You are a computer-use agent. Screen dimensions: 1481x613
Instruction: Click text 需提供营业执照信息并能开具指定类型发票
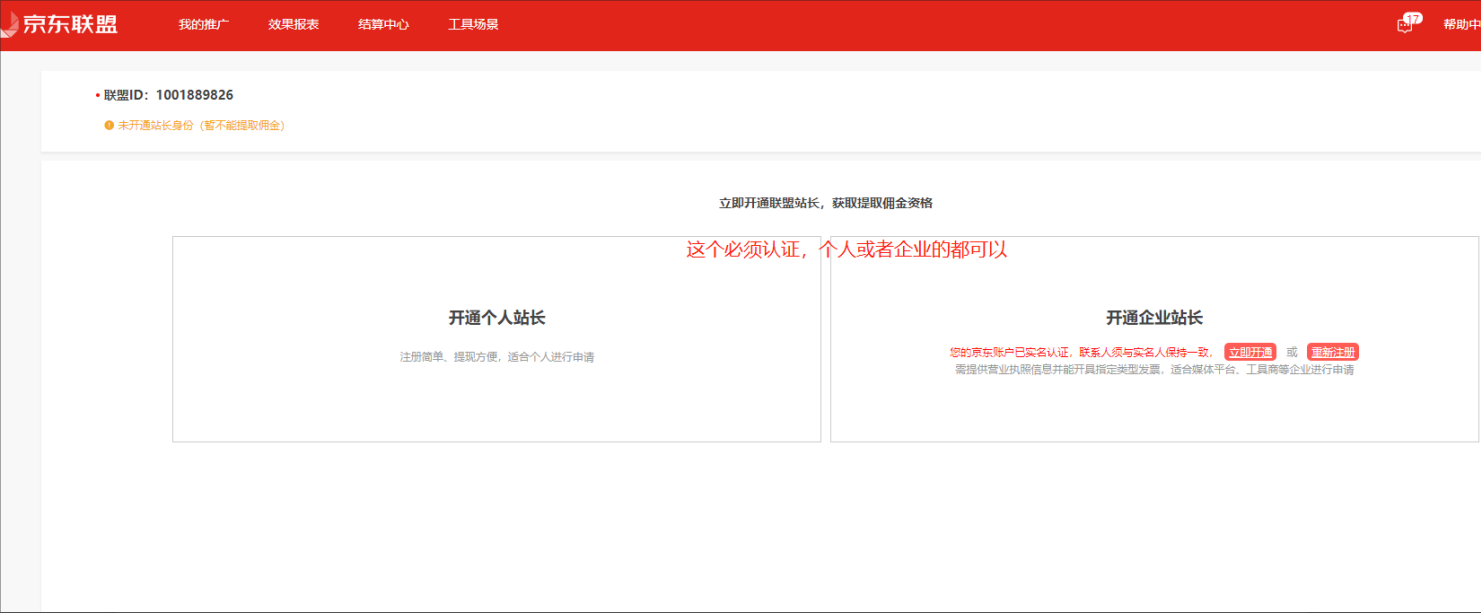point(1059,370)
